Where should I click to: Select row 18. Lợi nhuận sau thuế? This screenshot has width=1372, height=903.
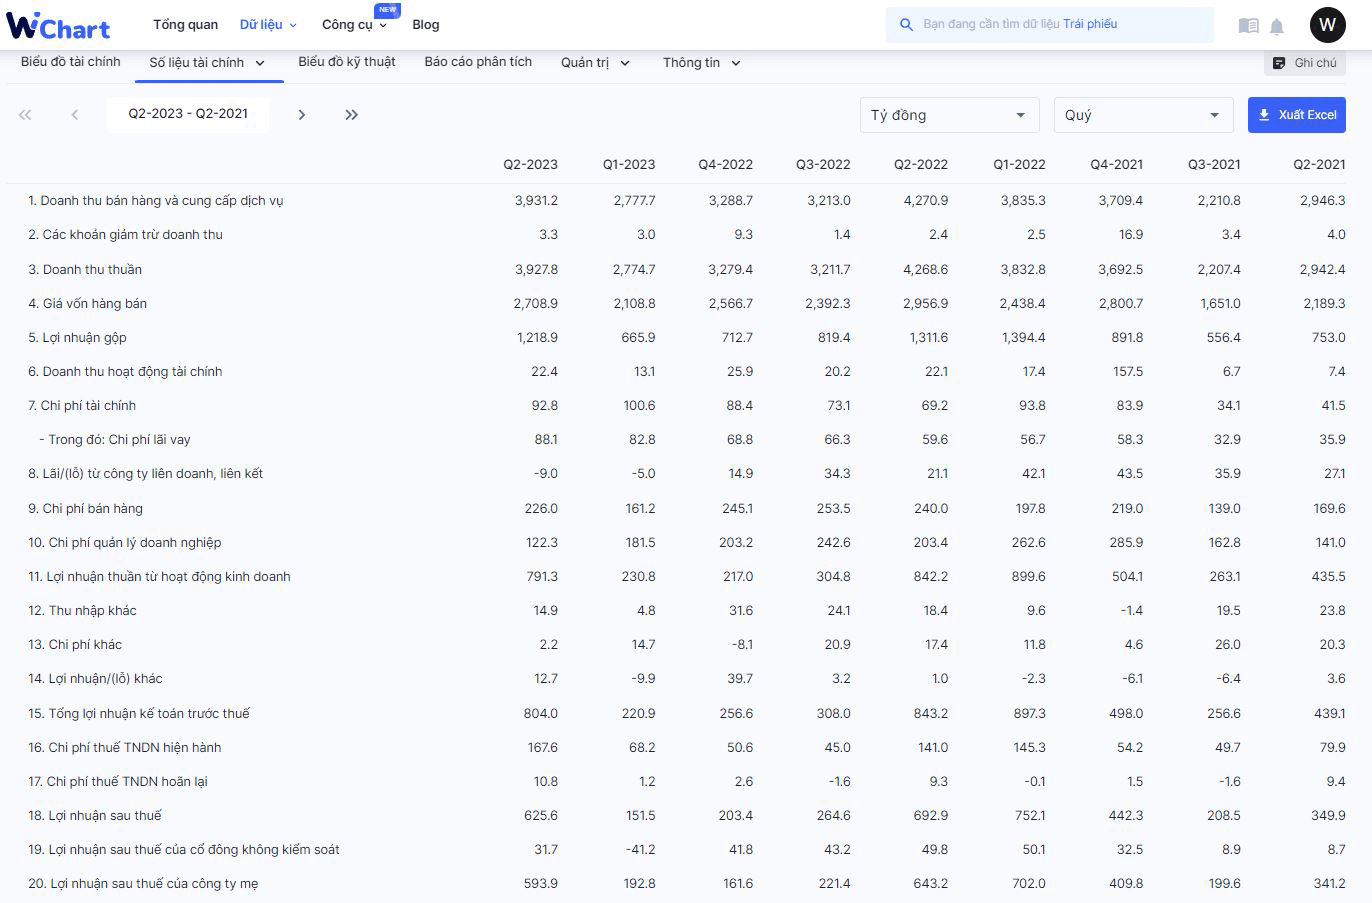(95, 816)
